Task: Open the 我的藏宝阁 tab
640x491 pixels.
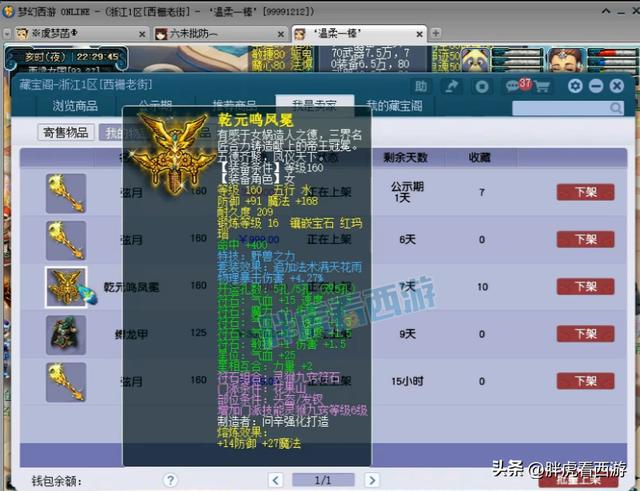Action: coord(394,106)
